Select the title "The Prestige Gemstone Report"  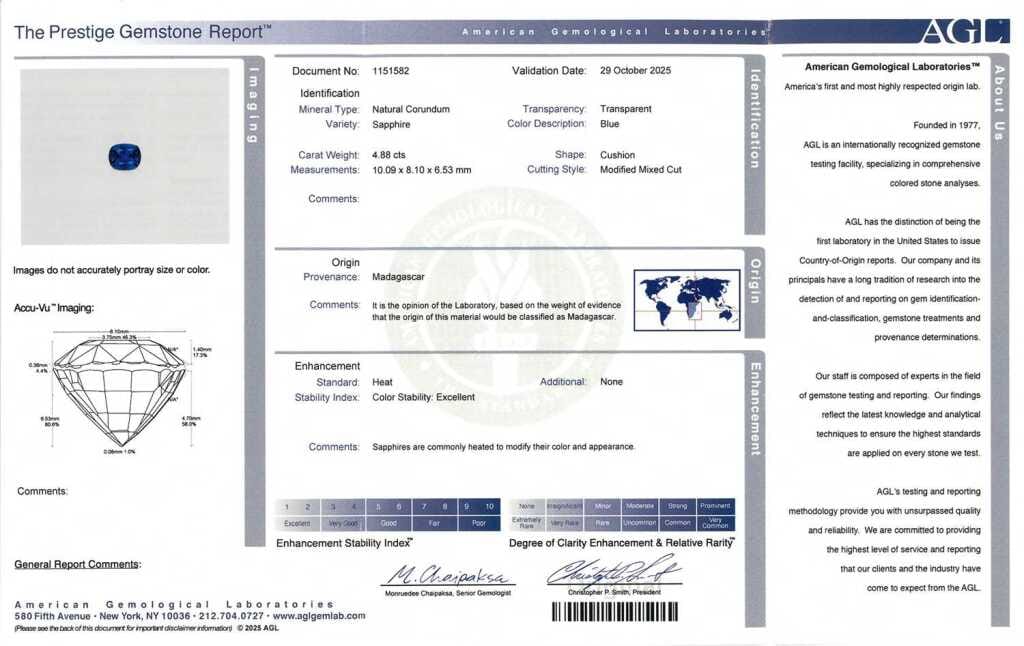coord(142,31)
